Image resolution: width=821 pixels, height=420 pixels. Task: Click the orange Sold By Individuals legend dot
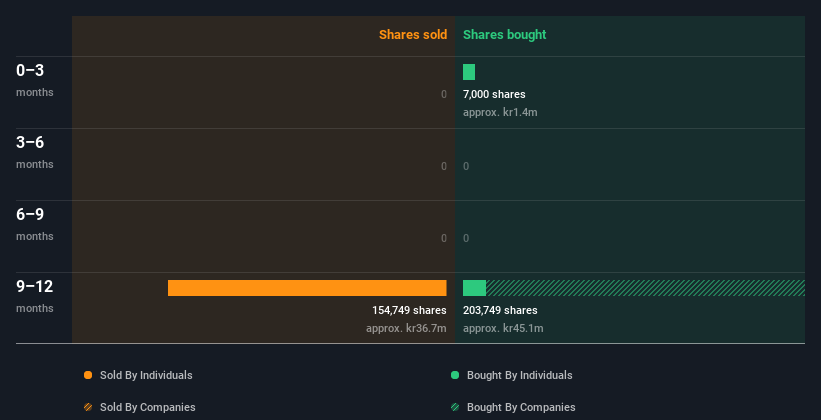[x=88, y=375]
